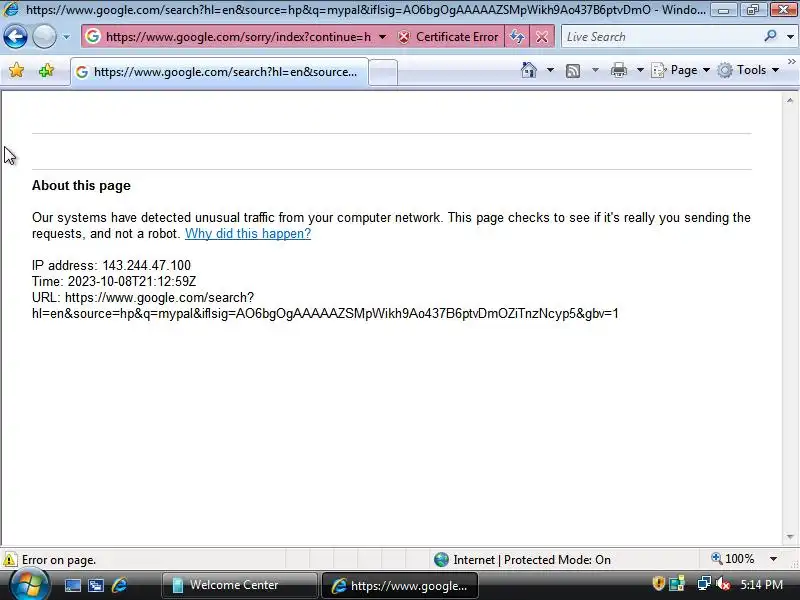The image size is (800, 600).
Task: Click 'Internet | Protected Mode: On' status text
Action: [x=532, y=560]
